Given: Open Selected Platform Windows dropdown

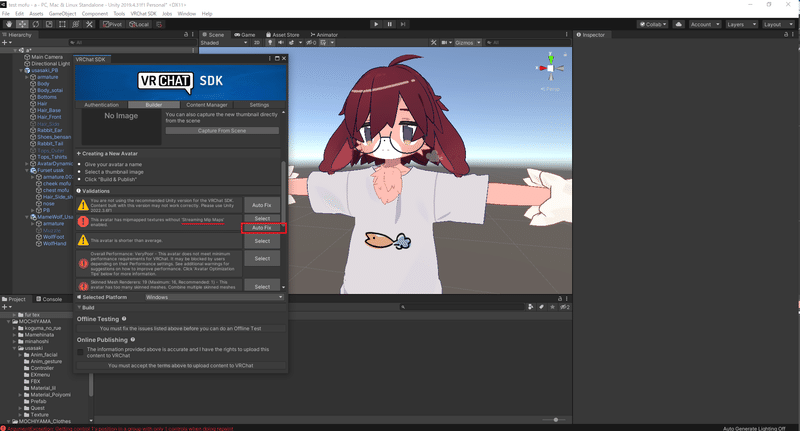Looking at the screenshot, I should (x=214, y=297).
